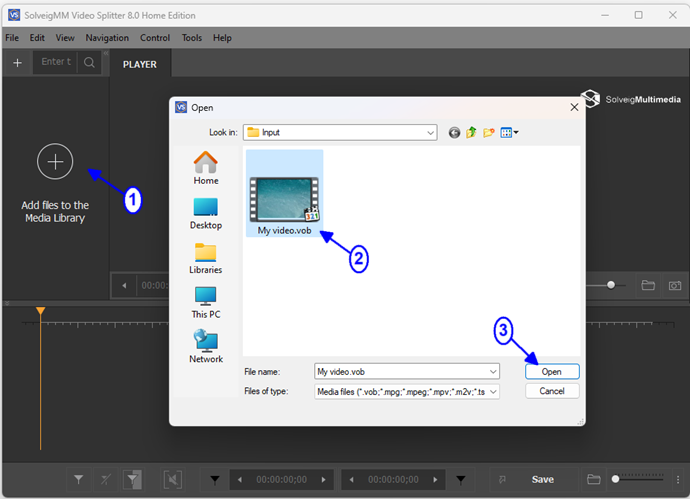Image resolution: width=690 pixels, height=499 pixels.
Task: Select Network in the places sidebar
Action: (x=206, y=347)
